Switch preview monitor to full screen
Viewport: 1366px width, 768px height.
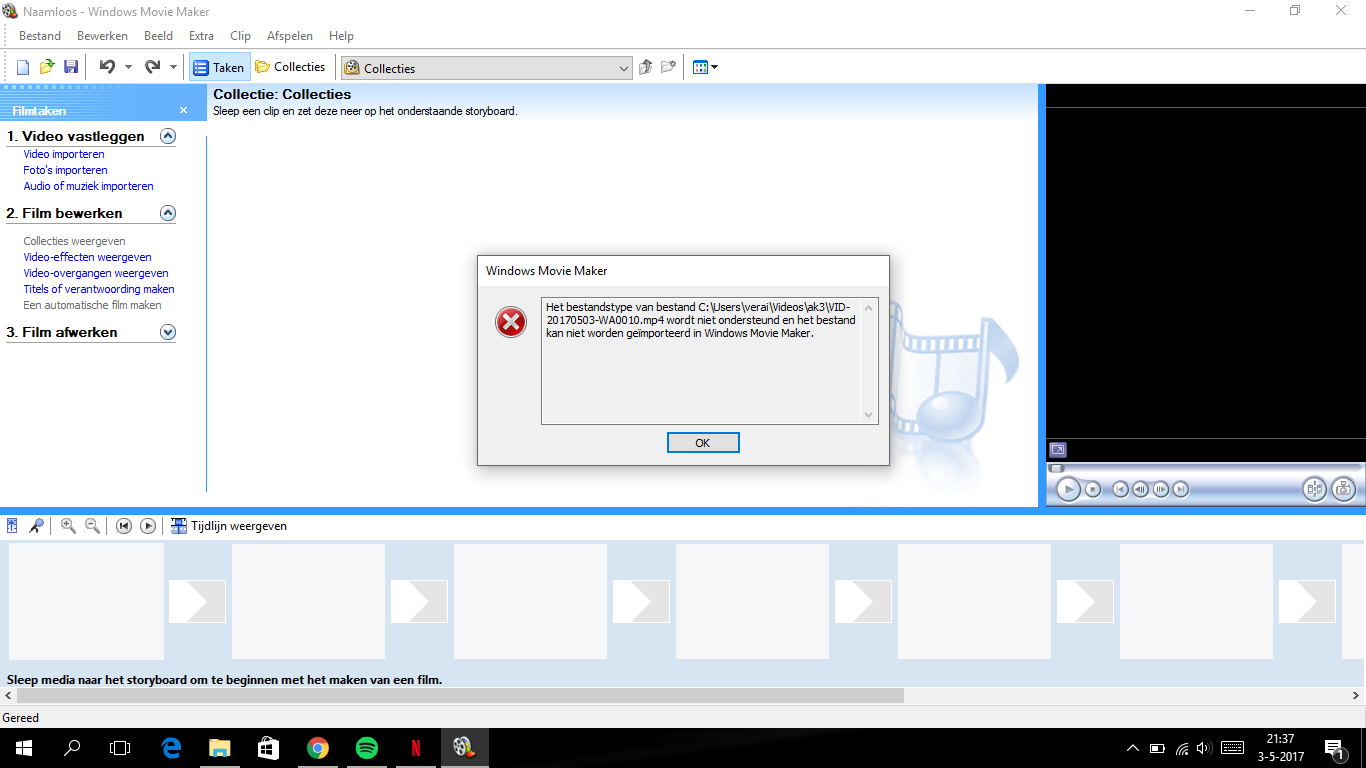tap(1057, 450)
